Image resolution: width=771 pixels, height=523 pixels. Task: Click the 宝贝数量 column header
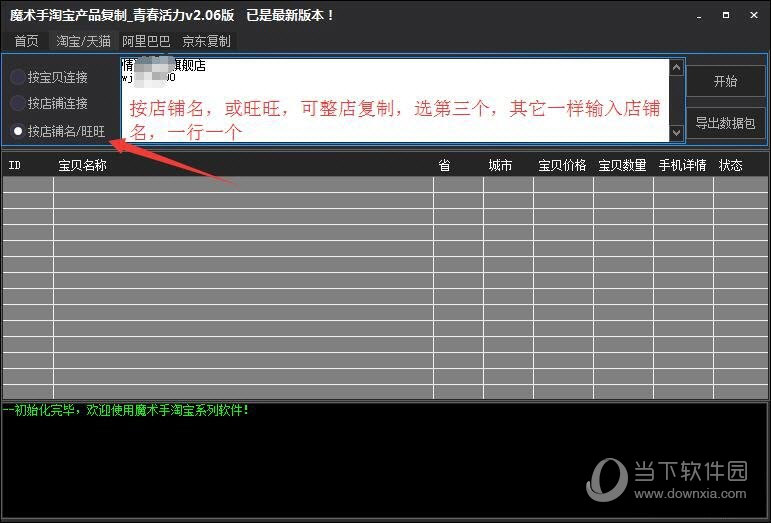coord(623,165)
